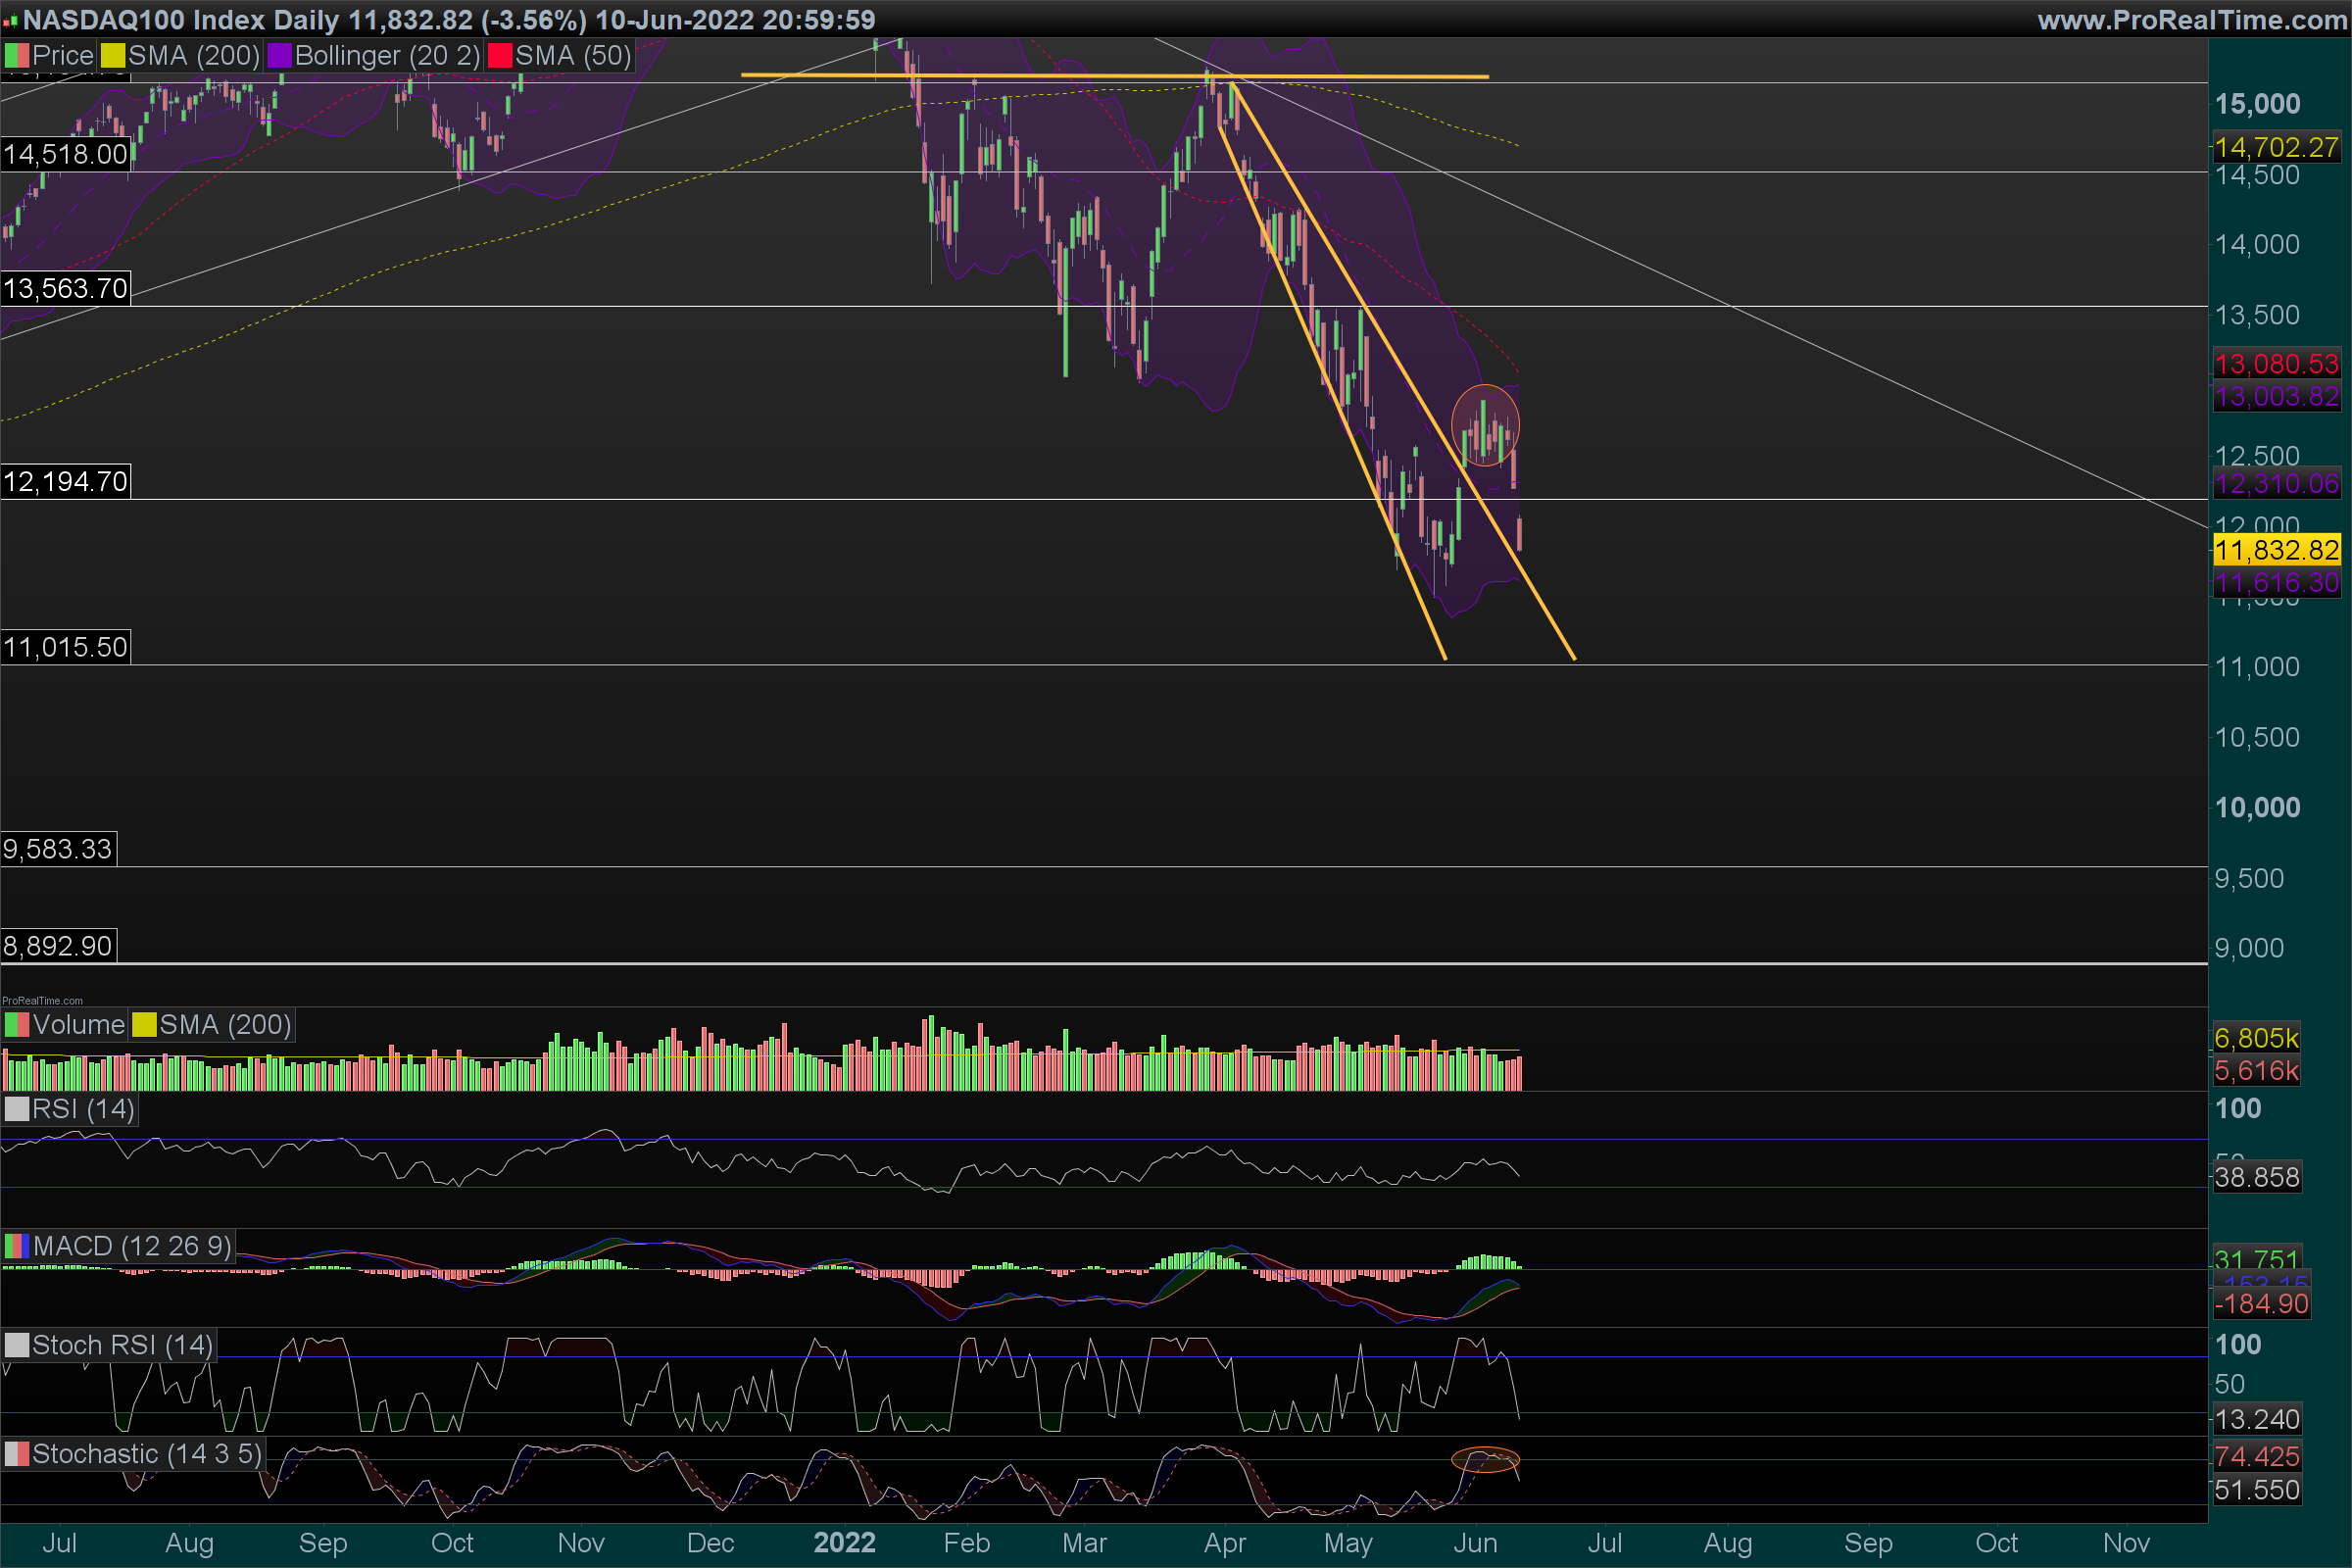This screenshot has width=2352, height=1568.
Task: Open the www.ProRealTime.com link
Action: point(2191,20)
